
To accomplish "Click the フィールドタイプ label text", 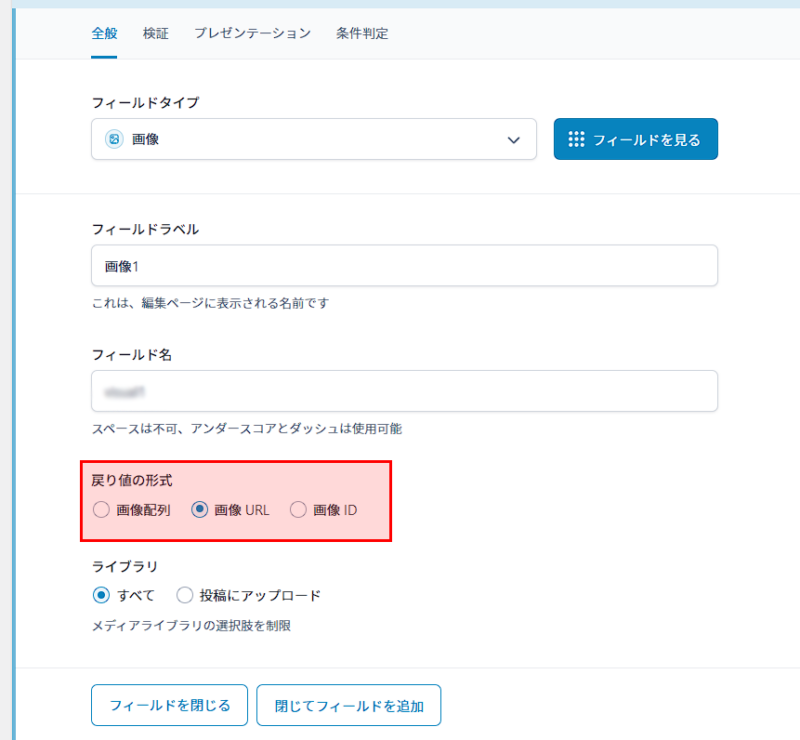I will (x=145, y=102).
